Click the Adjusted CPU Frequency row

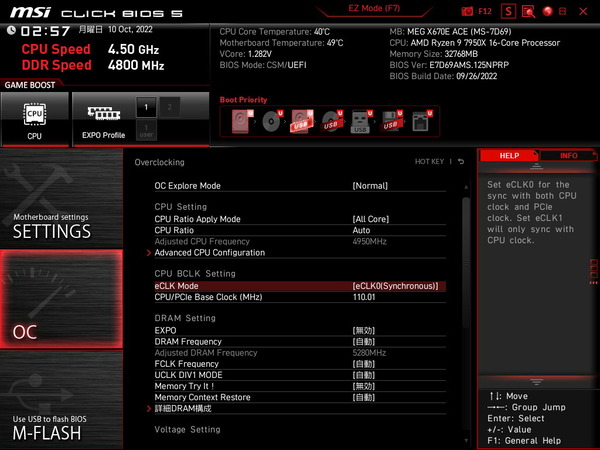point(300,242)
